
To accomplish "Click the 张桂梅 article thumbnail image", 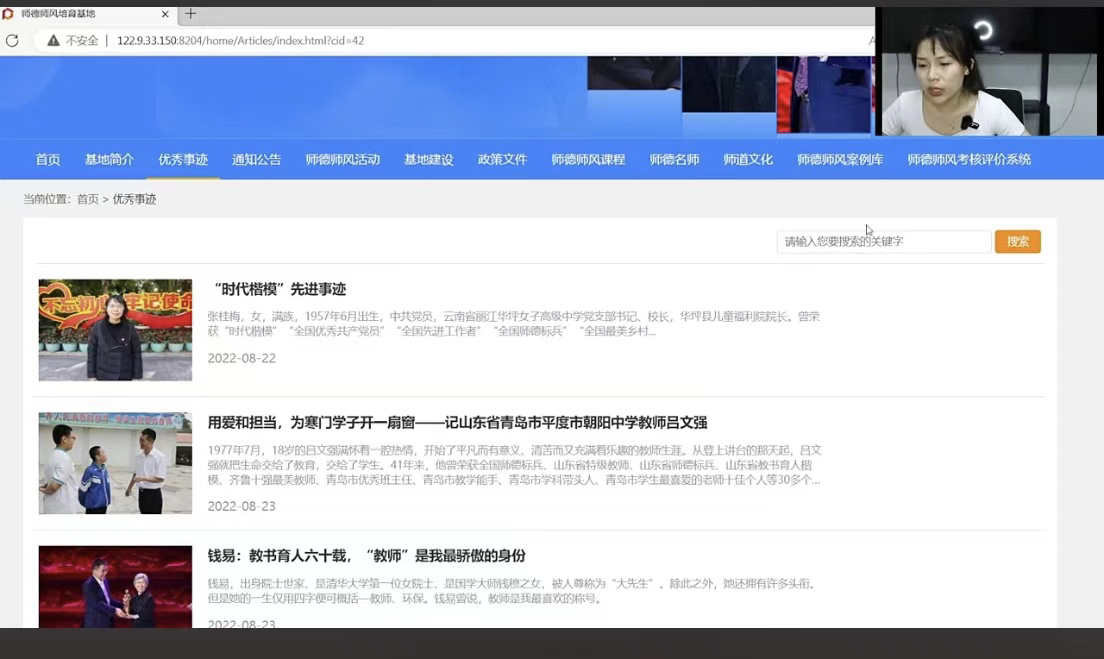I will pos(115,330).
